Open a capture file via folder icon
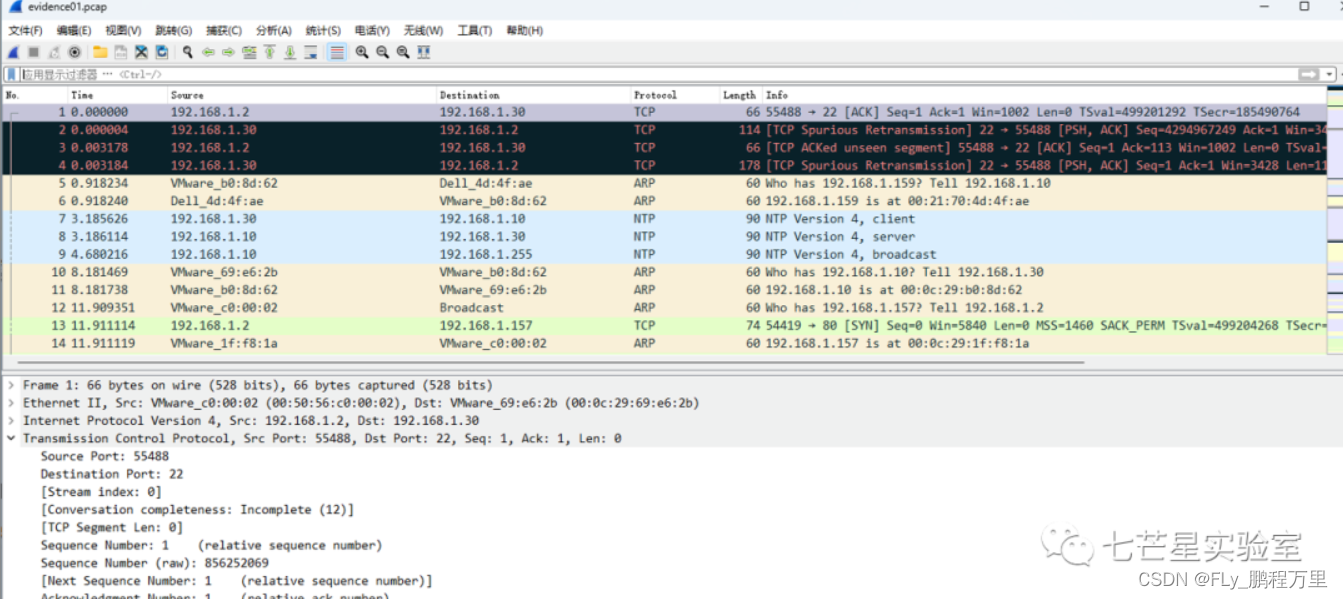This screenshot has height=599, width=1343. (x=100, y=52)
